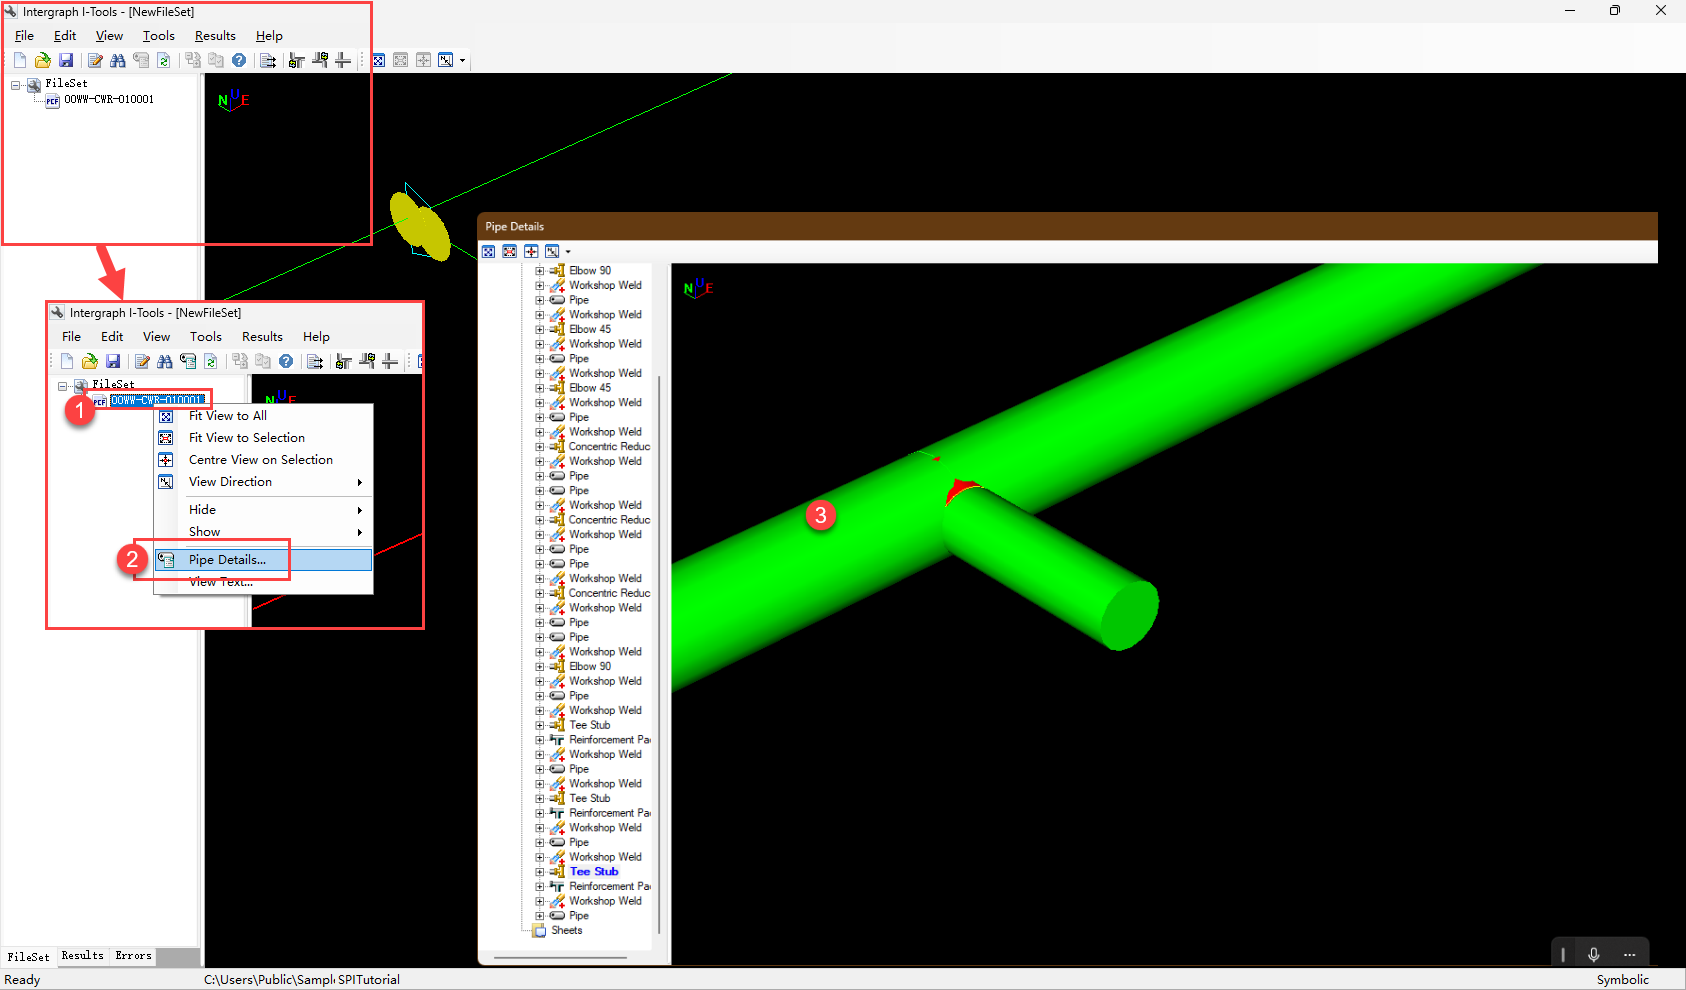Switch to the Errors tab at bottom left
Viewport: 1686px width, 990px height.
tap(133, 956)
